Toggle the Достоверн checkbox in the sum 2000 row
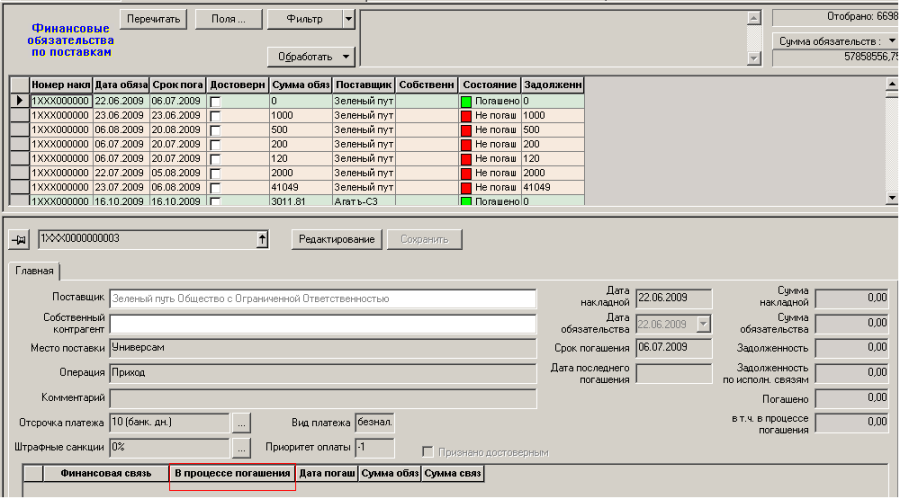Screen dimensions: 900x499 point(215,173)
